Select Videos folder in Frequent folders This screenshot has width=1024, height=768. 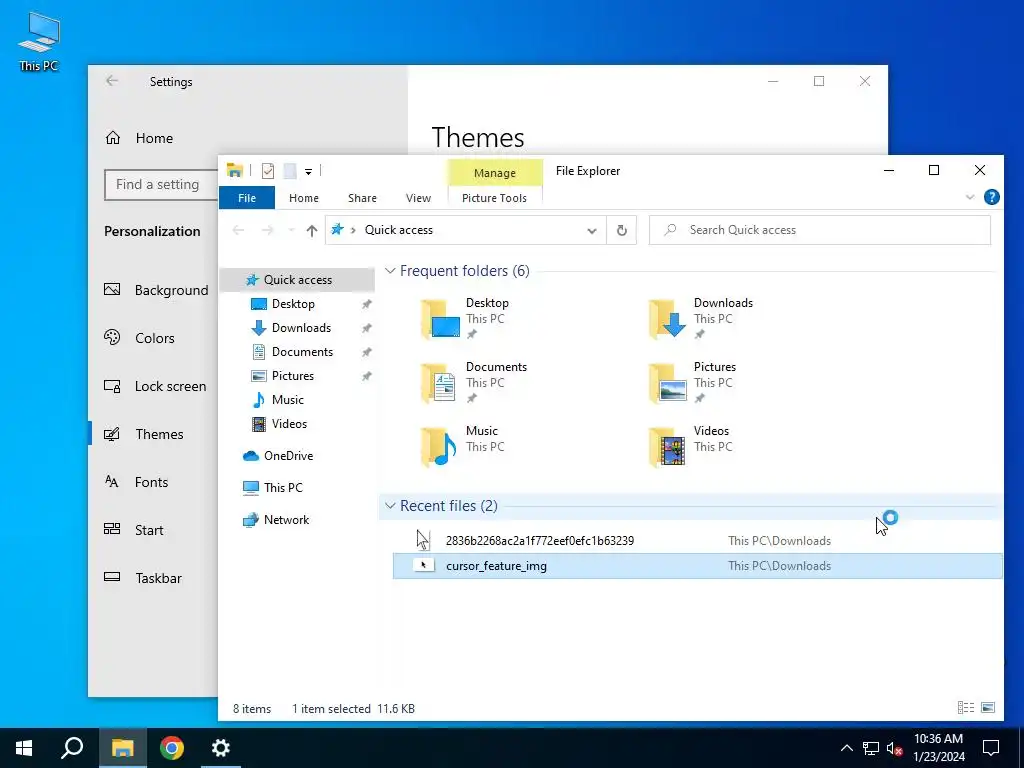[690, 447]
